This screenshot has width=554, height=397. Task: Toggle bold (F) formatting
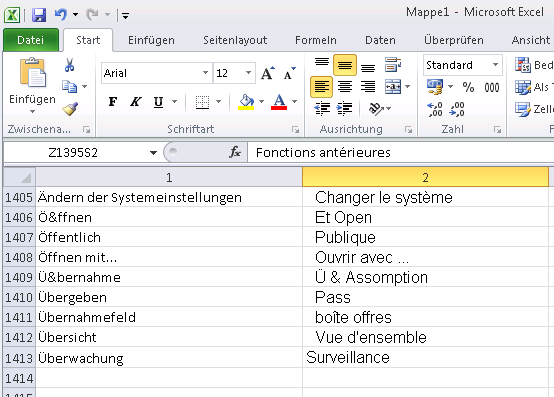[113, 102]
